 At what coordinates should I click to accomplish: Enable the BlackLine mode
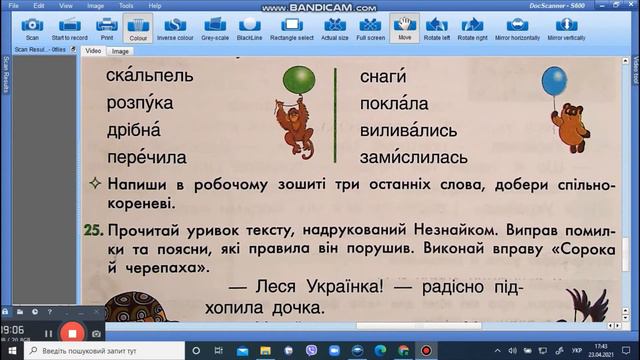249,29
